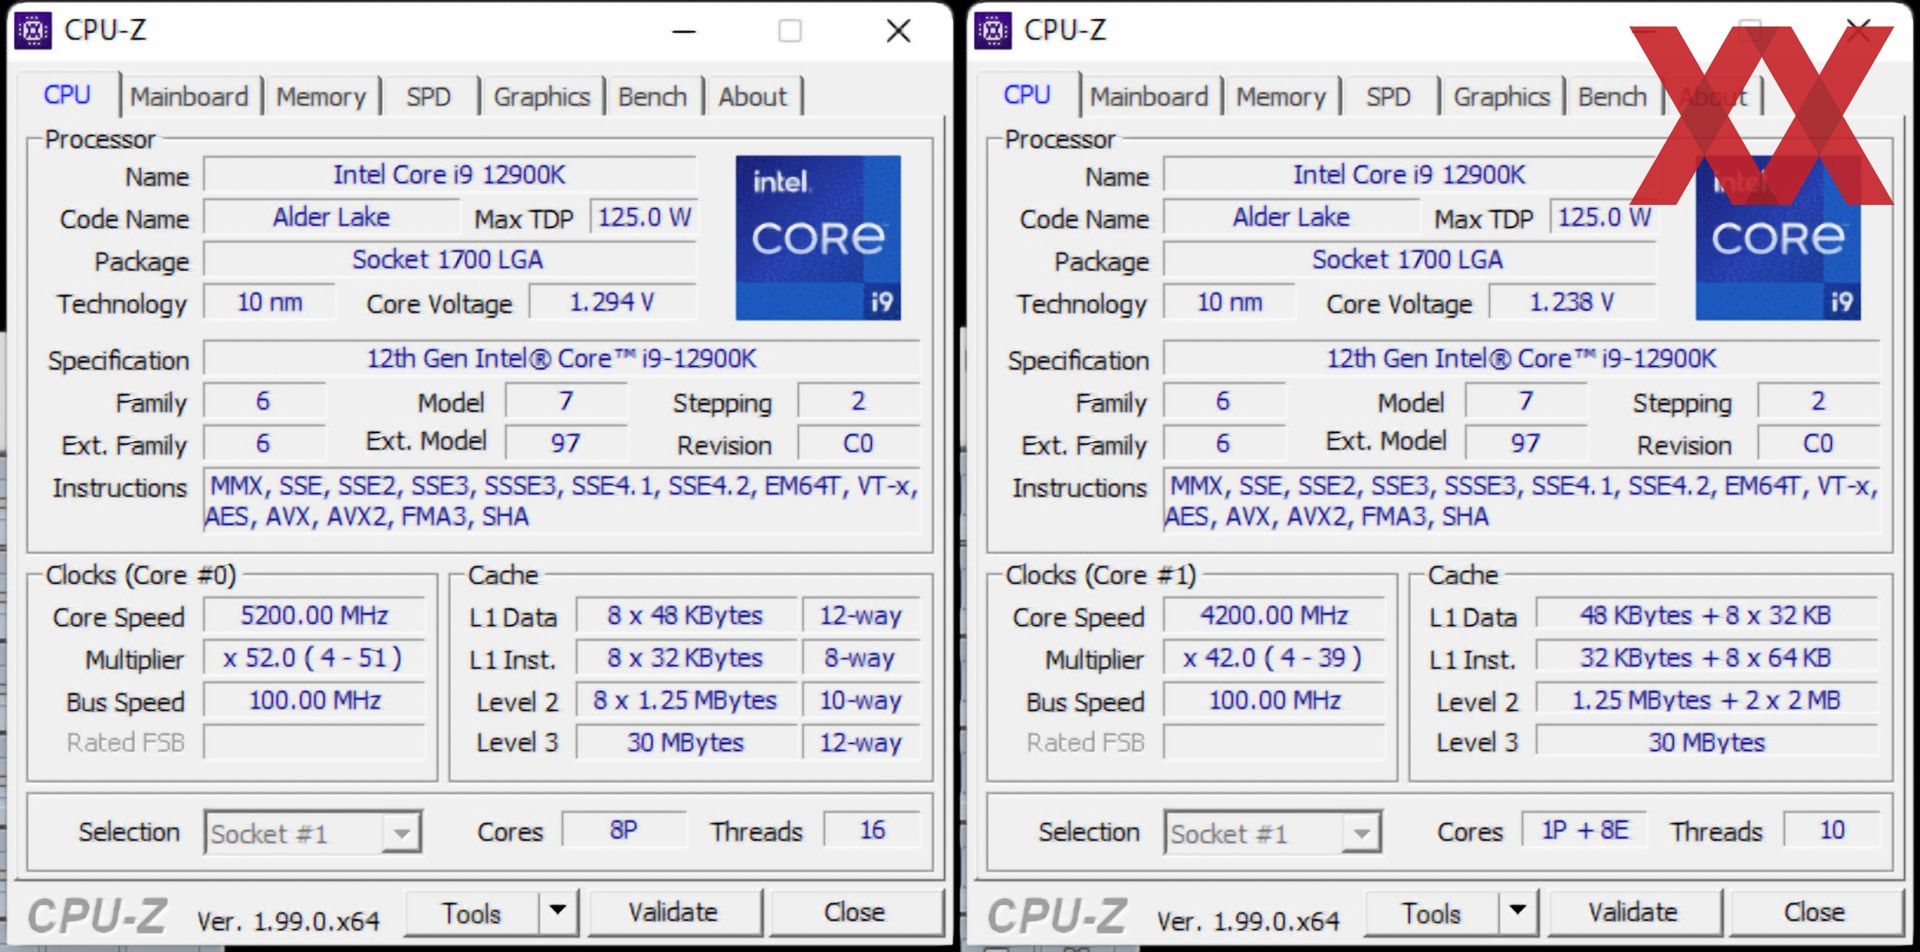Image resolution: width=1920 pixels, height=952 pixels.
Task: Click Max TDP value in left window
Action: tap(645, 217)
